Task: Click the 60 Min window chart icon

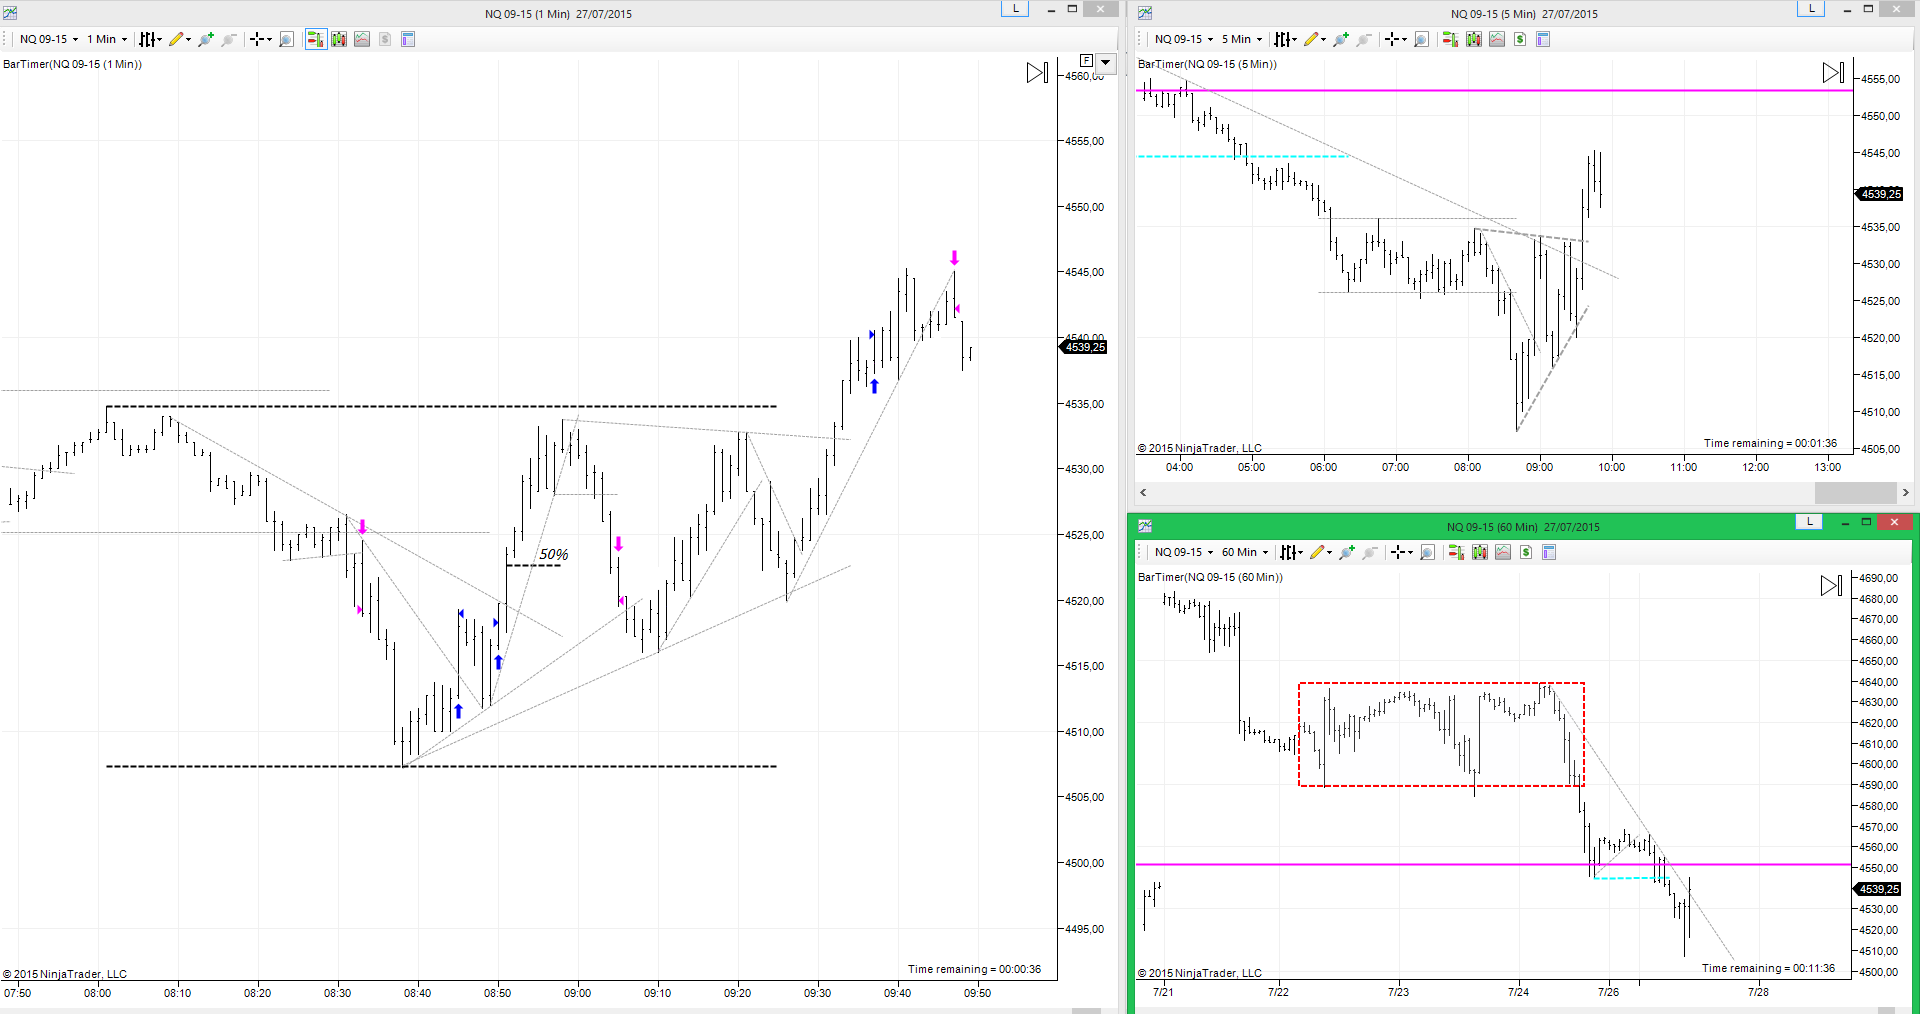Action: coord(1145,526)
